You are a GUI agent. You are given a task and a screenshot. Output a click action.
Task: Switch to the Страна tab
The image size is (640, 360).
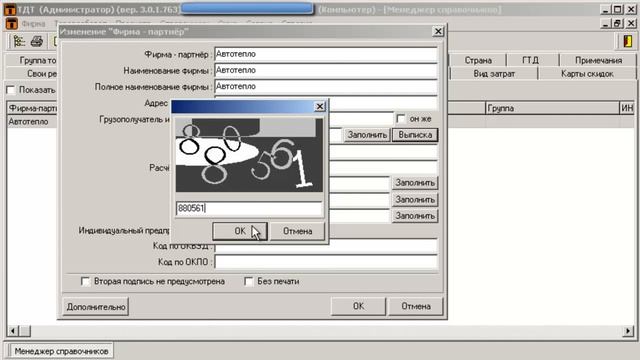tap(478, 60)
